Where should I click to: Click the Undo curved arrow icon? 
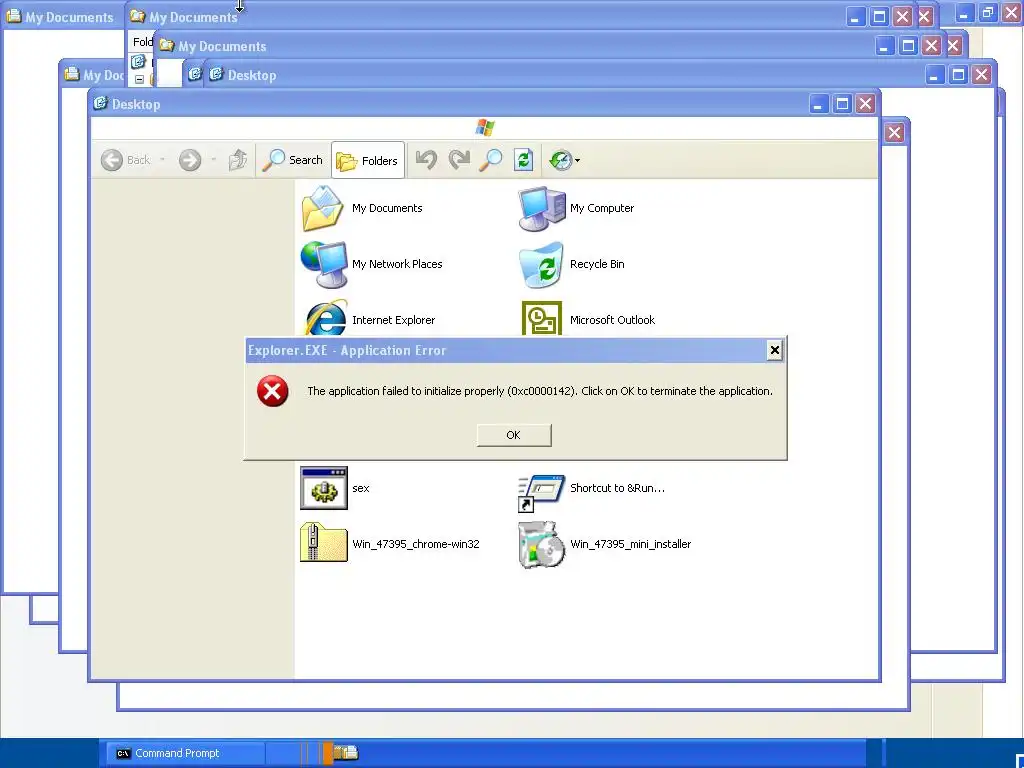point(426,160)
